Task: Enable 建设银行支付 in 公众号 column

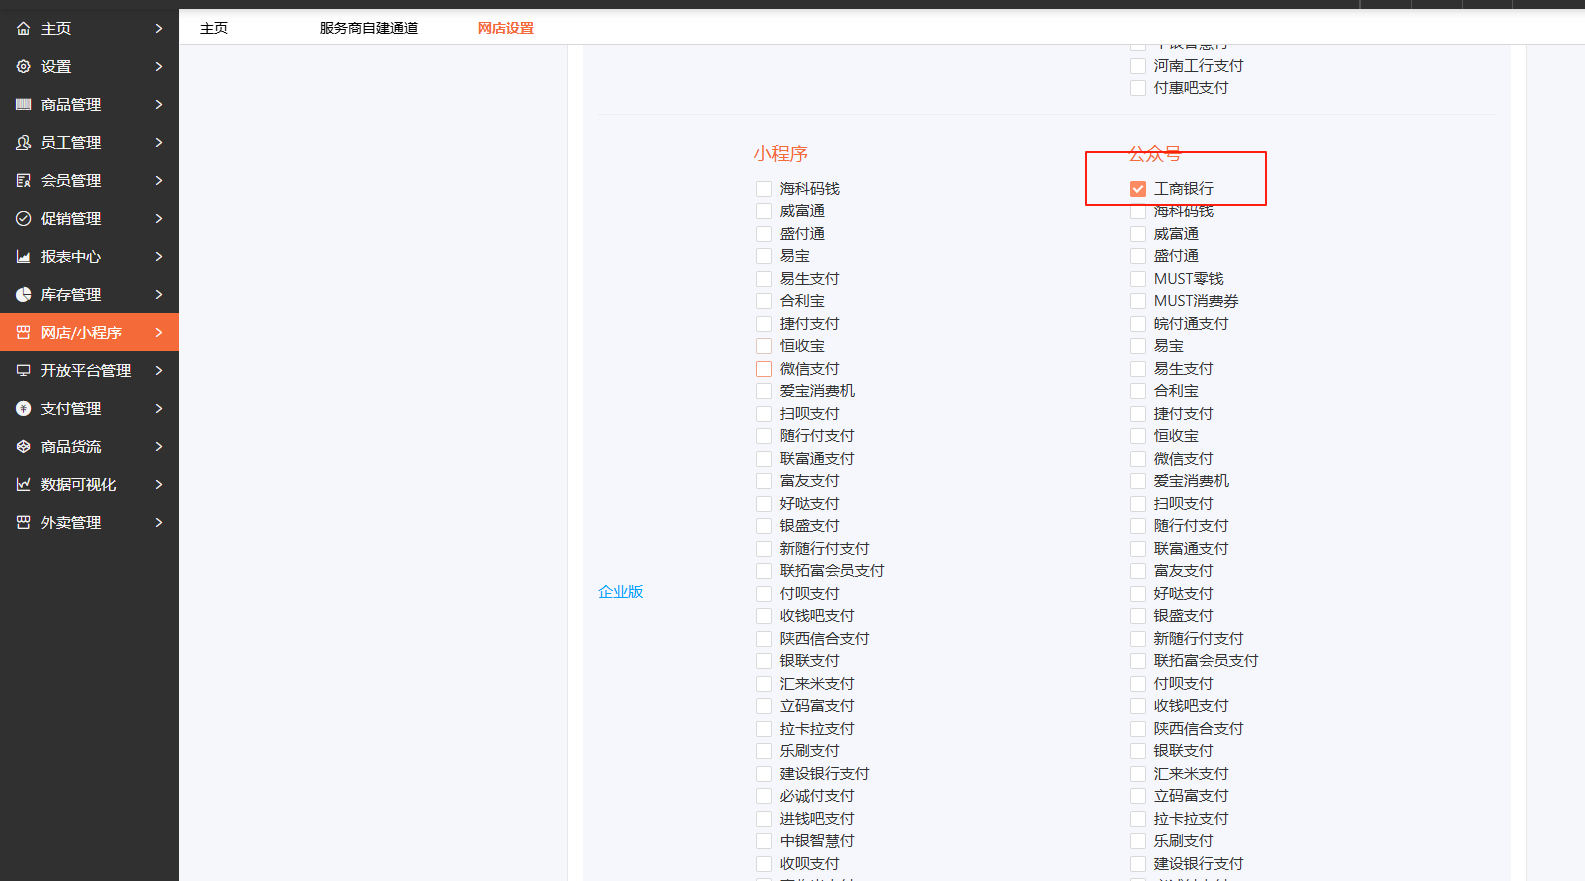Action: tap(1138, 864)
